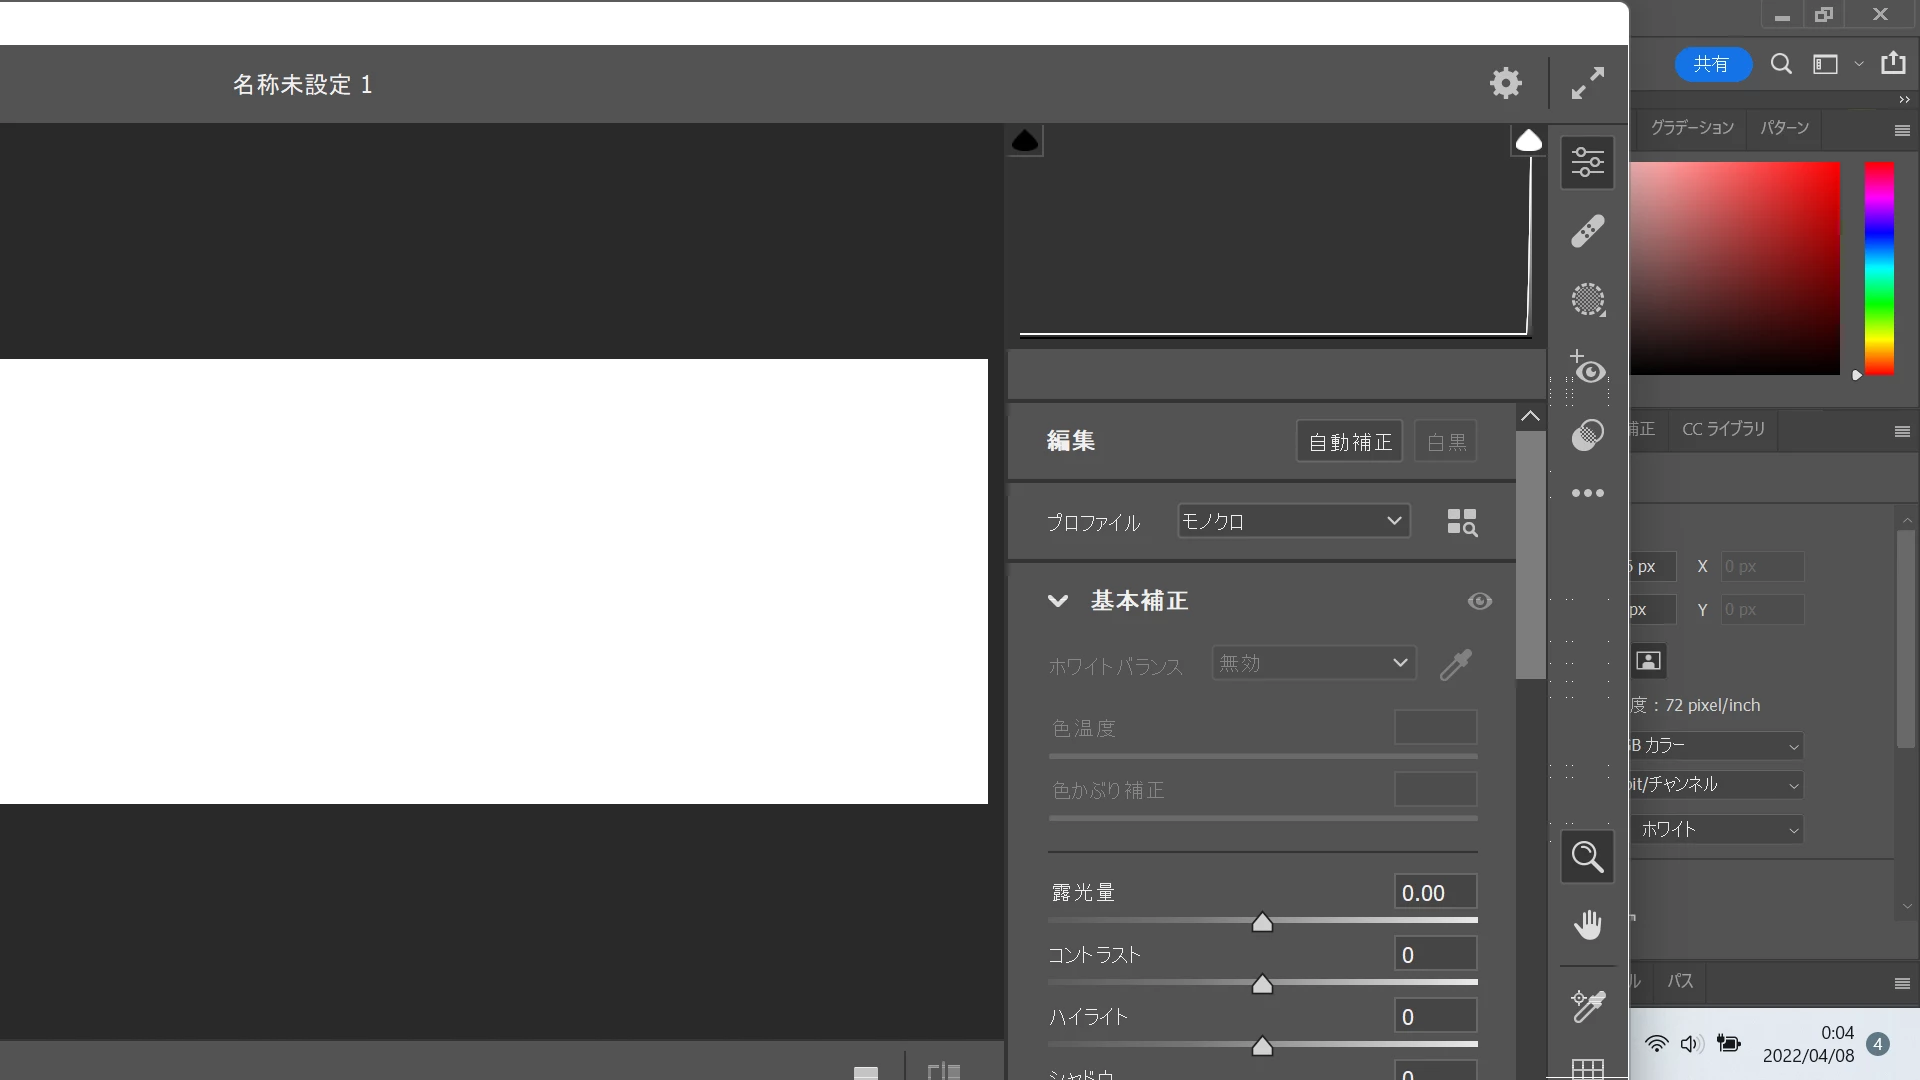Toggle shadow clipping warning triangle
The height and width of the screenshot is (1080, 1920).
click(1025, 141)
